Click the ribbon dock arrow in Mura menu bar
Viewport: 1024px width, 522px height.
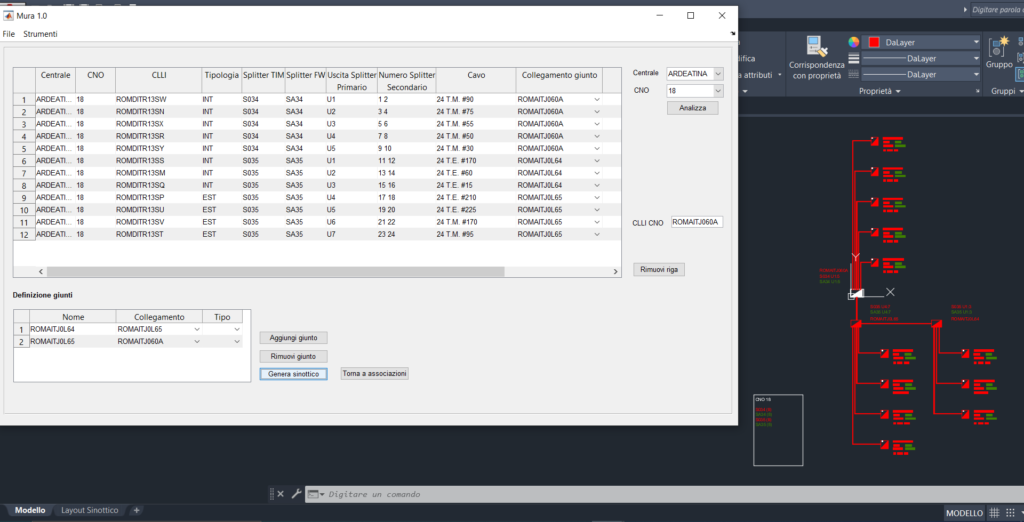click(732, 33)
